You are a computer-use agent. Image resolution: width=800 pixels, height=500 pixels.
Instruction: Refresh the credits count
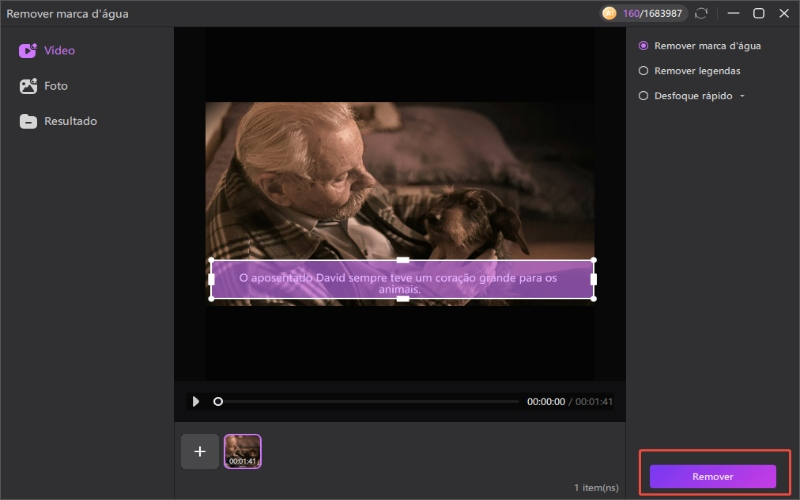coord(702,13)
